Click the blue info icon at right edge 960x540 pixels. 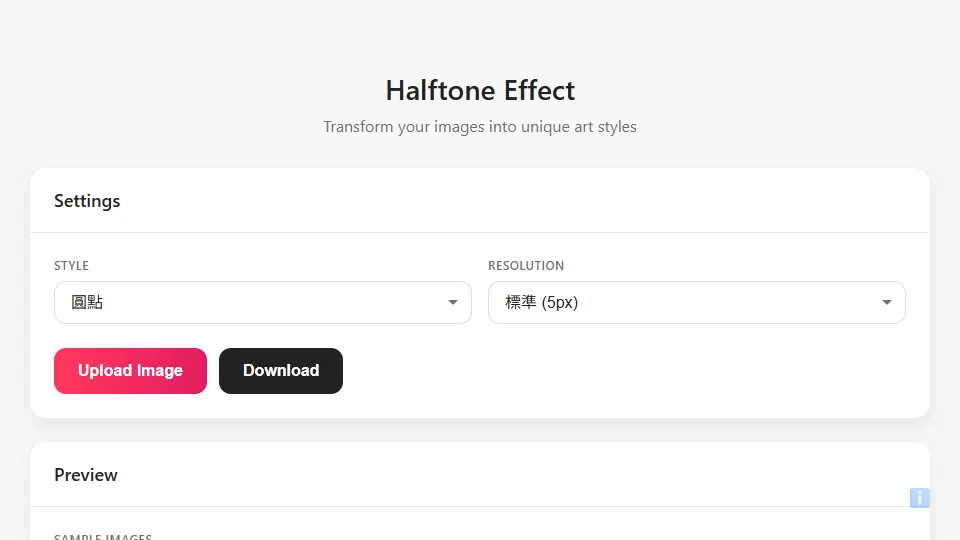[x=919, y=498]
